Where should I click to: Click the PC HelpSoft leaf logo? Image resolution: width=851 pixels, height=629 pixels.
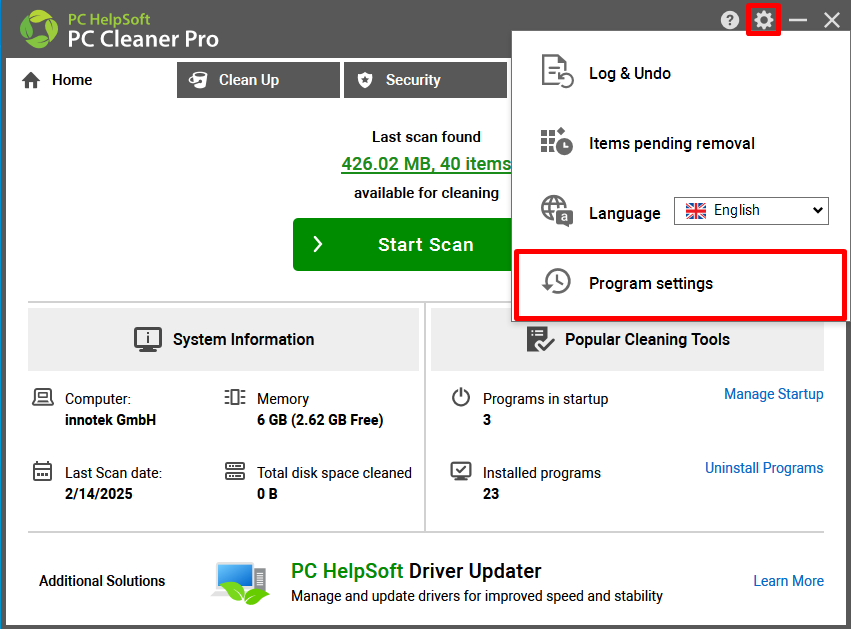click(39, 29)
